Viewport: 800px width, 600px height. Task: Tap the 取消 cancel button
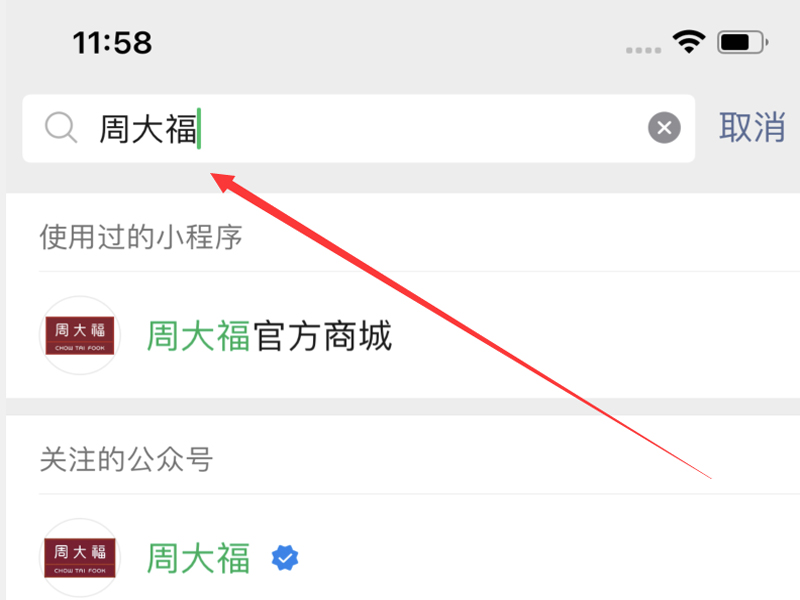[x=752, y=128]
